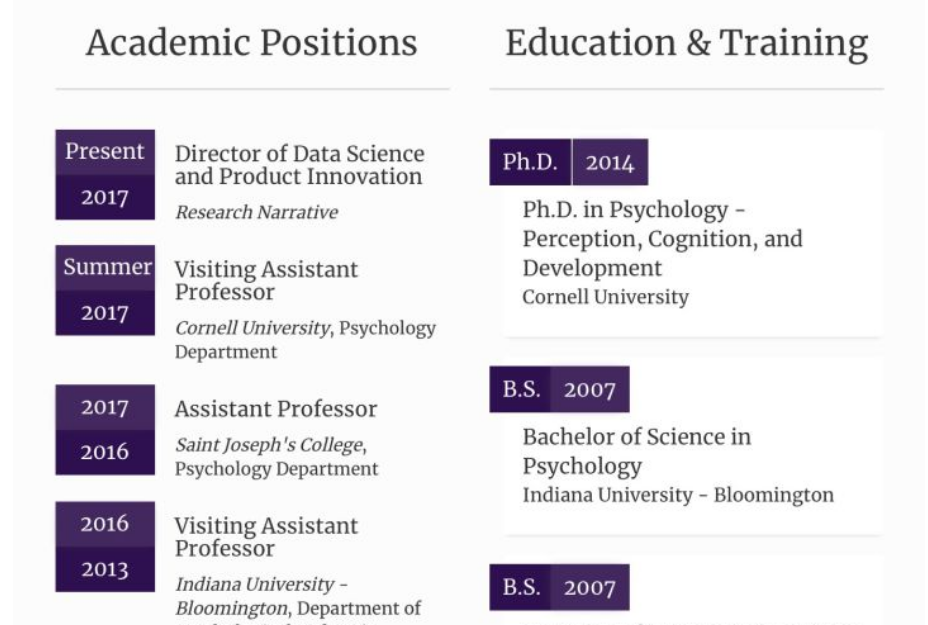The image size is (928, 625).
Task: Open Director of Data Science and Product Innovation
Action: pyautogui.click(x=299, y=165)
